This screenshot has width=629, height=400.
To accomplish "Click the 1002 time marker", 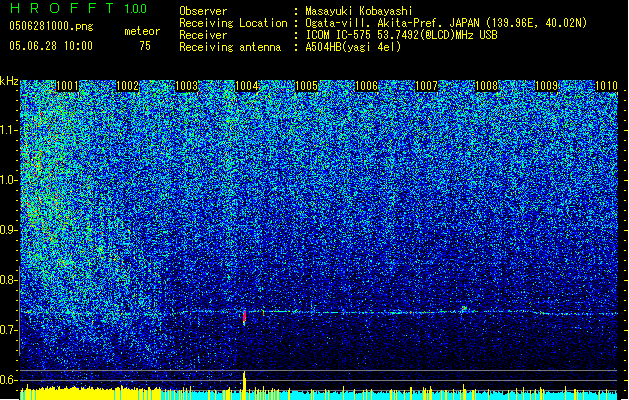I will tap(127, 86).
